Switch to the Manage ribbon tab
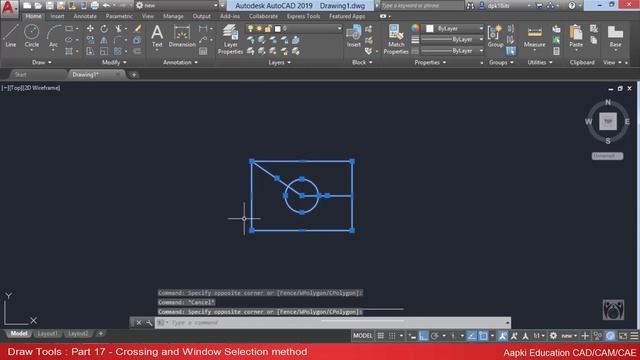Screen dimensions: 640x360 point(173,16)
